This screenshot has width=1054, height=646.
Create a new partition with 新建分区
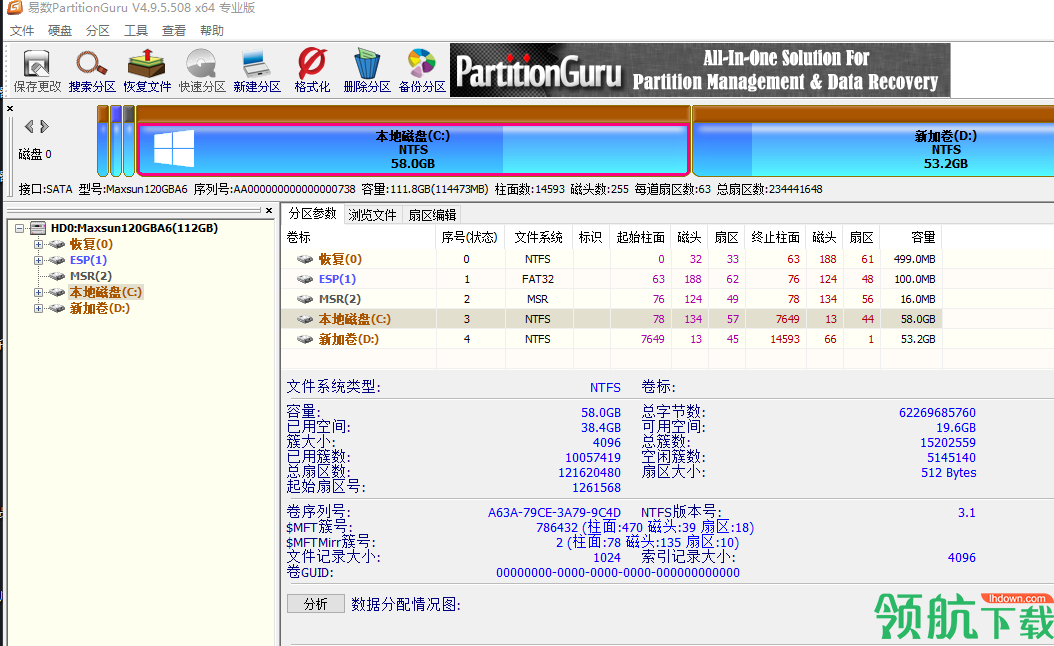tap(257, 71)
